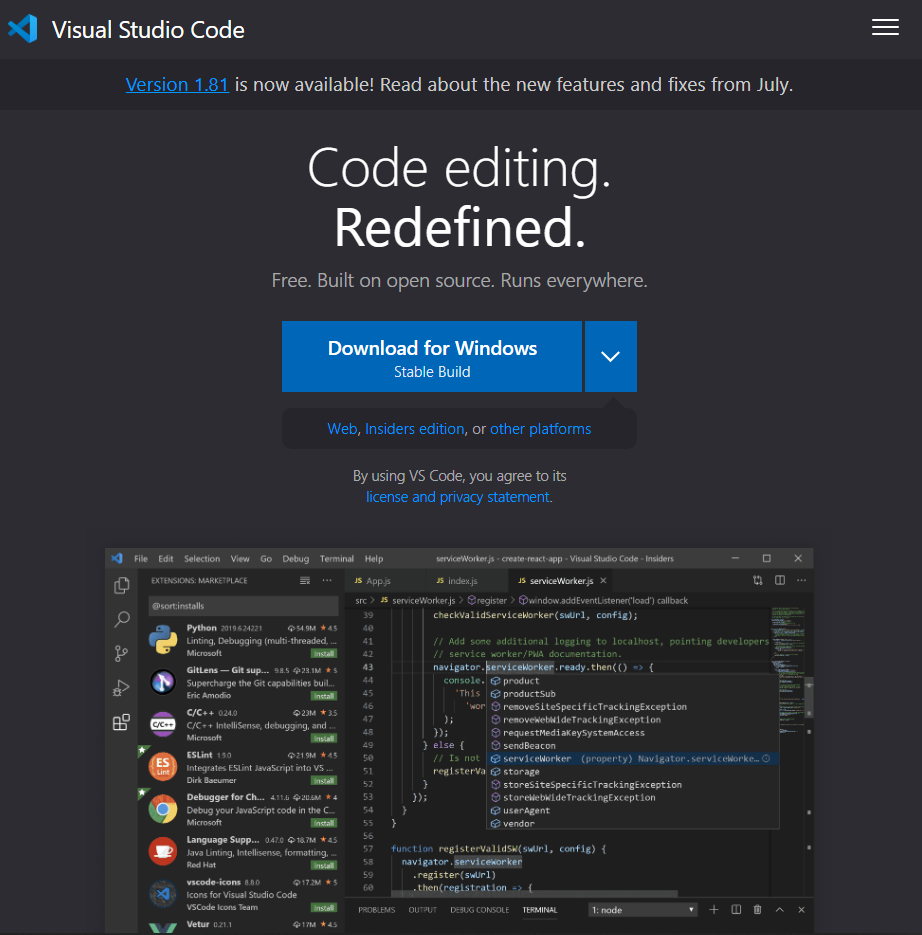The image size is (922, 935).
Task: Click the split terminal icon
Action: tap(736, 910)
